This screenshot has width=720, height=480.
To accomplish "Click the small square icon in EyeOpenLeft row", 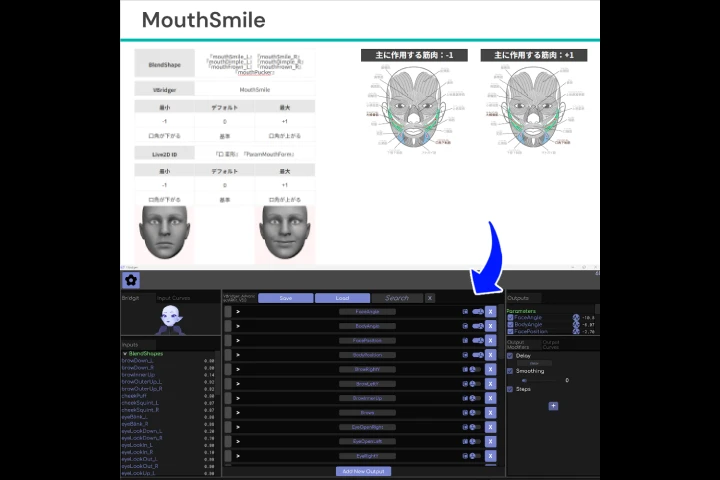I will [465, 441].
